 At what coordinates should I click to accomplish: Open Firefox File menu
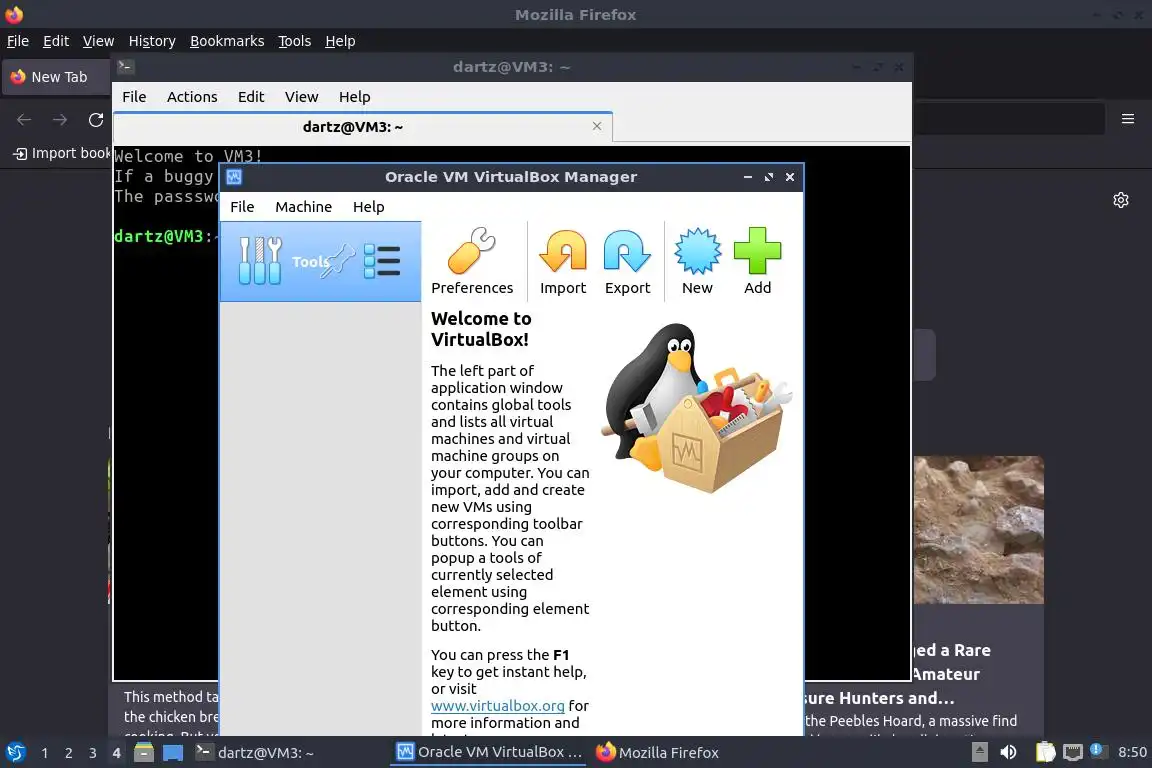click(x=18, y=41)
